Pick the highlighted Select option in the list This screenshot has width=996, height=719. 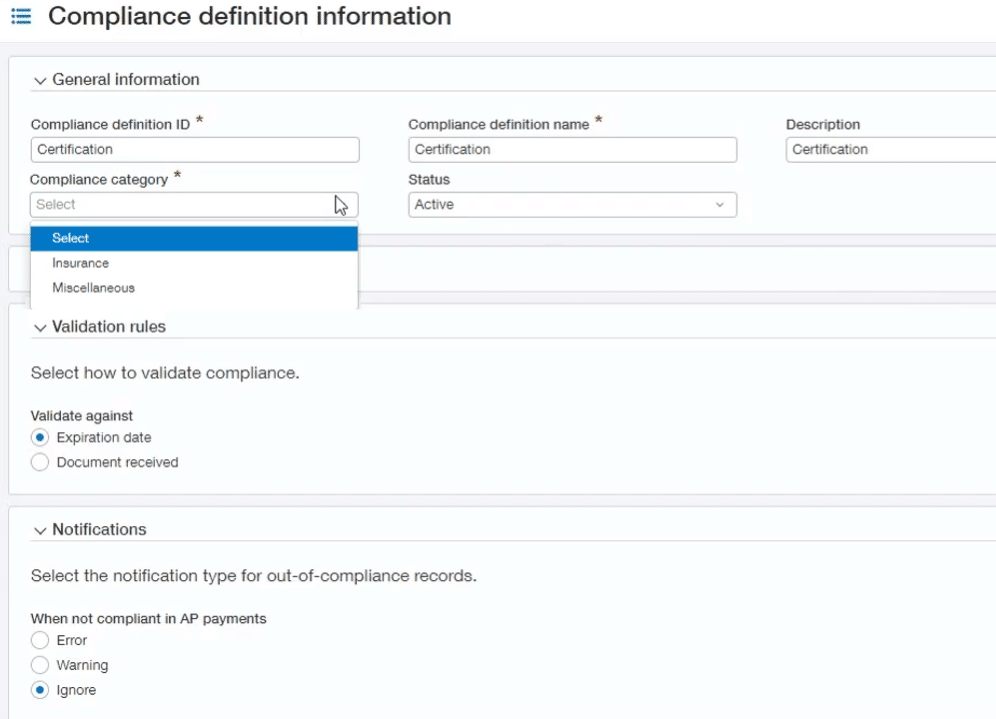coord(70,238)
